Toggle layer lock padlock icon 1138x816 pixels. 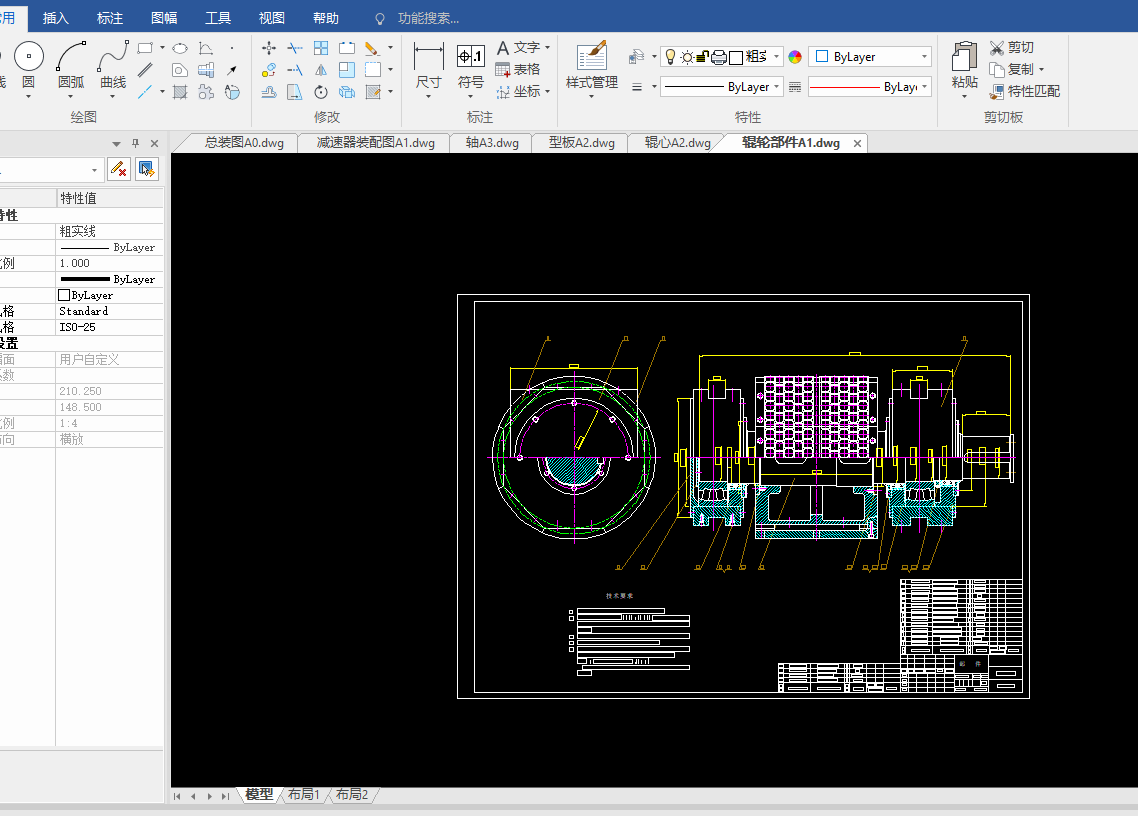click(x=702, y=57)
